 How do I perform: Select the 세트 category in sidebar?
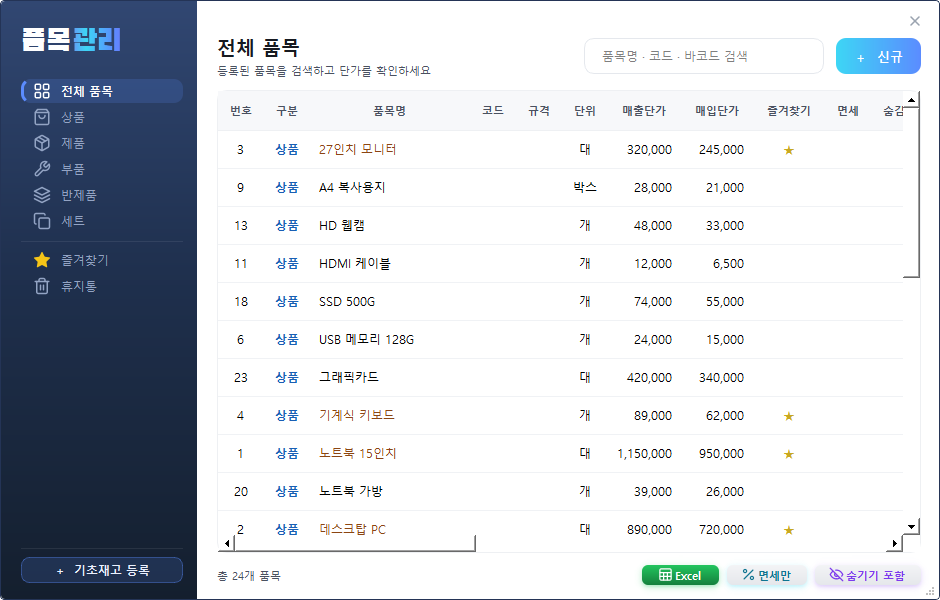pyautogui.click(x=102, y=221)
